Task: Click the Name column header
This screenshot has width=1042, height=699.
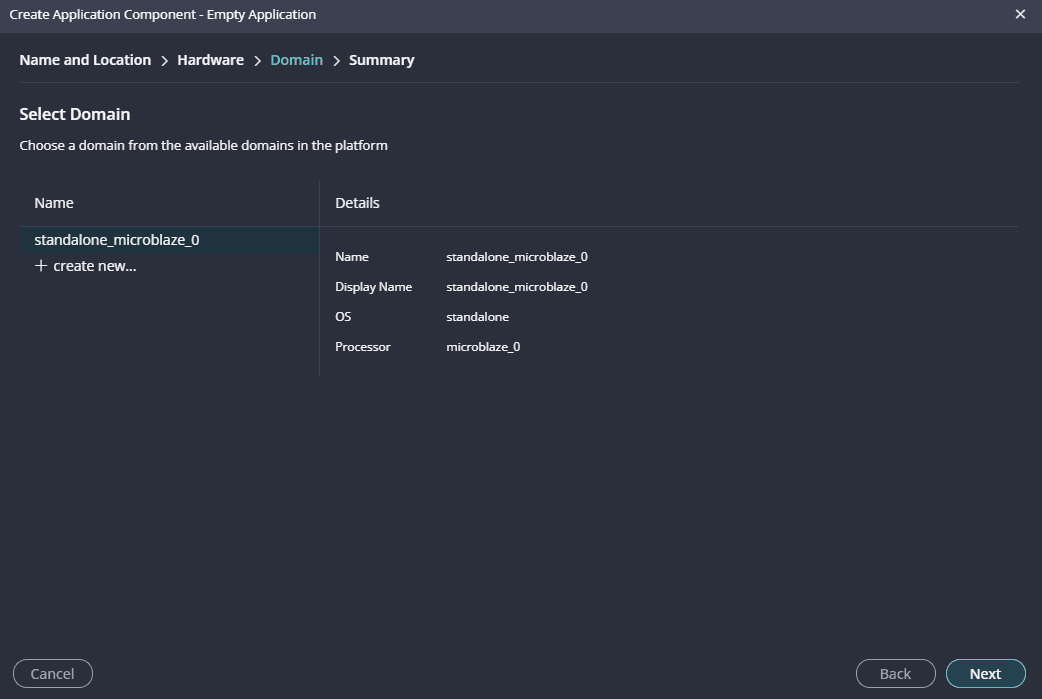Action: tap(54, 203)
